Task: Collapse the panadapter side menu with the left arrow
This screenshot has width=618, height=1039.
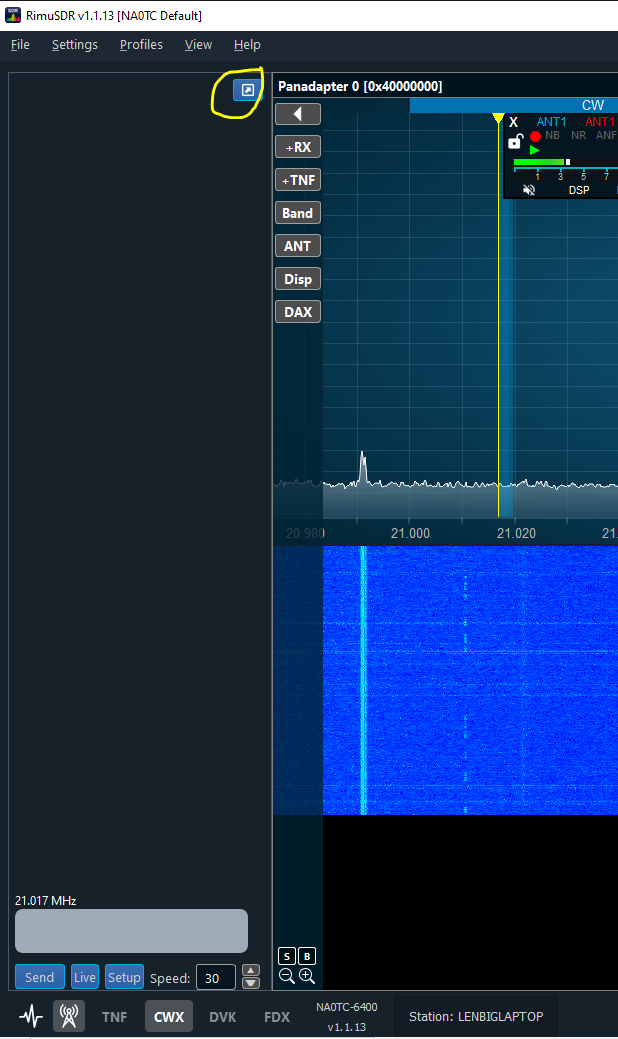Action: 298,114
